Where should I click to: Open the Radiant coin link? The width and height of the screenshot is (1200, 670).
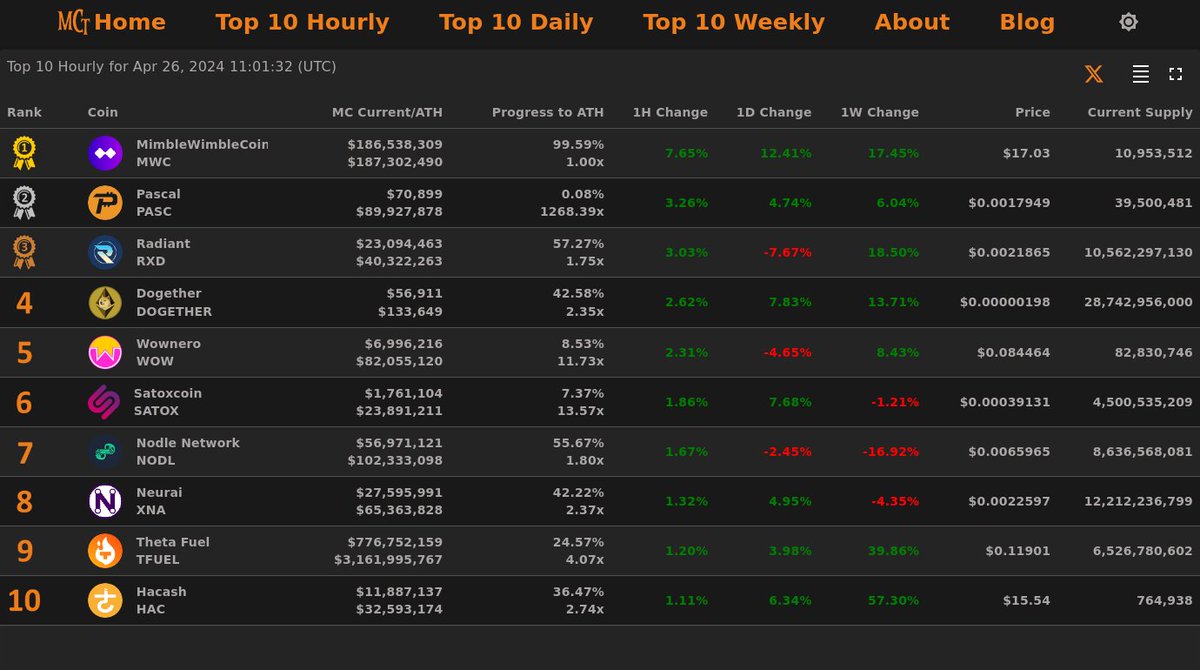pyautogui.click(x=163, y=244)
